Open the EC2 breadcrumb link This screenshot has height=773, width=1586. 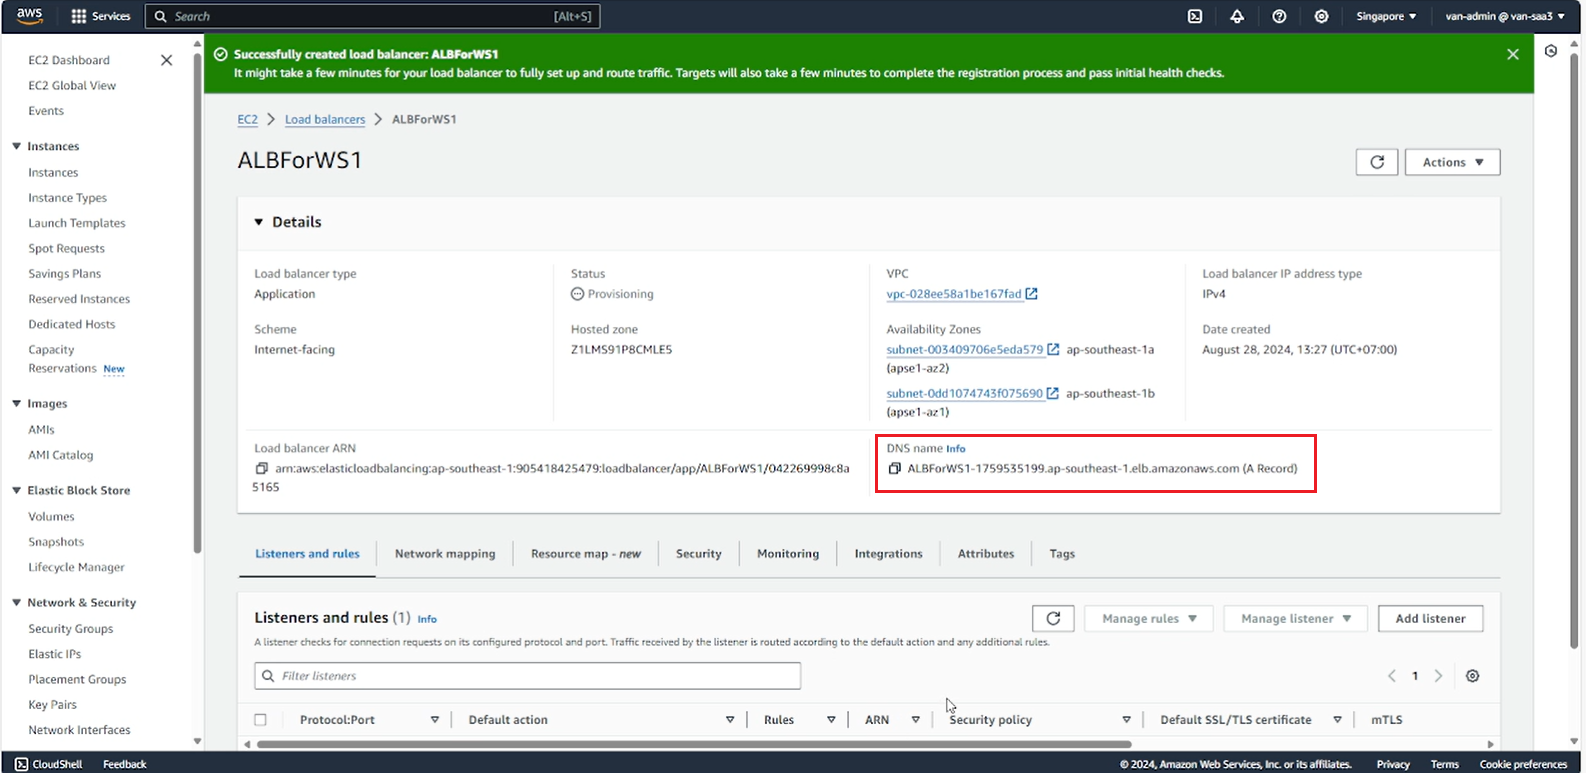[x=247, y=119]
